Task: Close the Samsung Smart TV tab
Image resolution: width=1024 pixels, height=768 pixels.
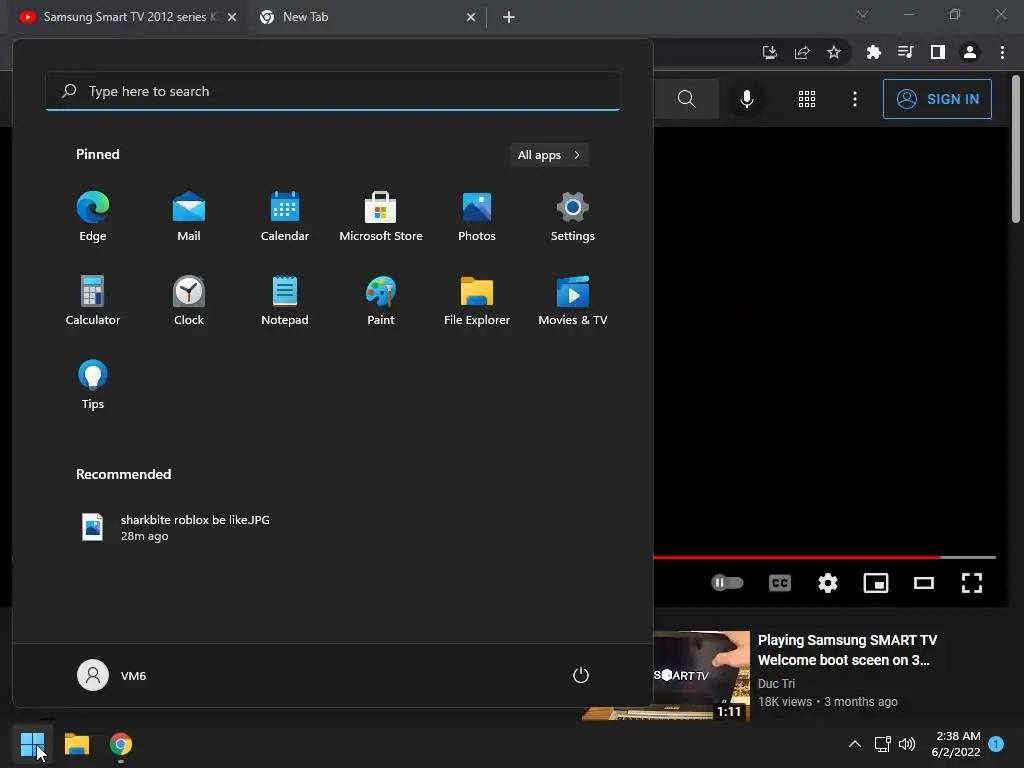Action: coord(232,17)
